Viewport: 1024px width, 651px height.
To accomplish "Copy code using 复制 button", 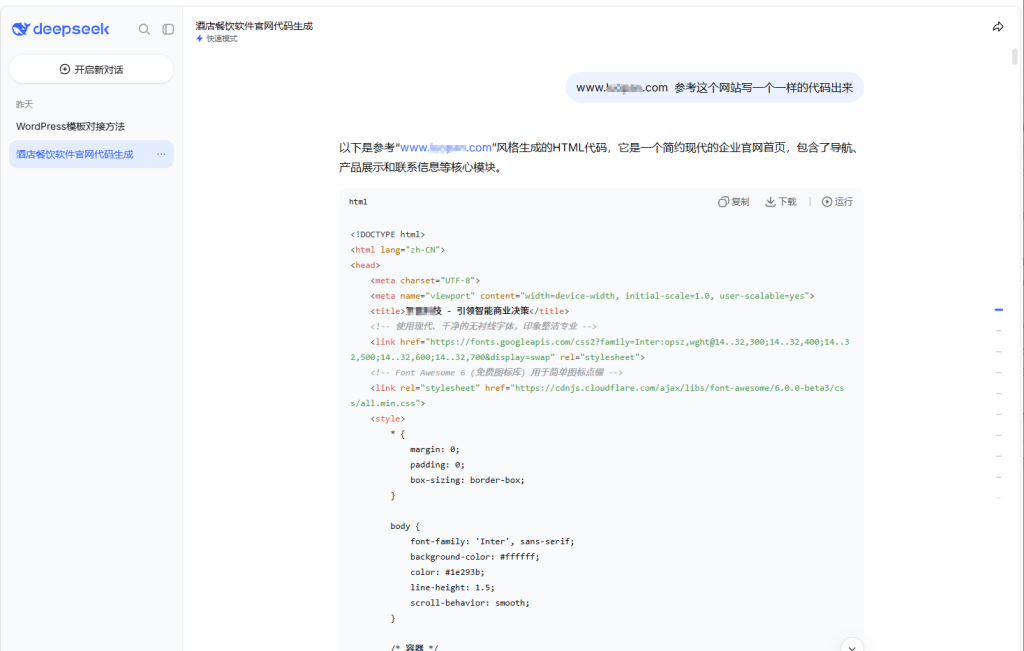I will pyautogui.click(x=733, y=202).
